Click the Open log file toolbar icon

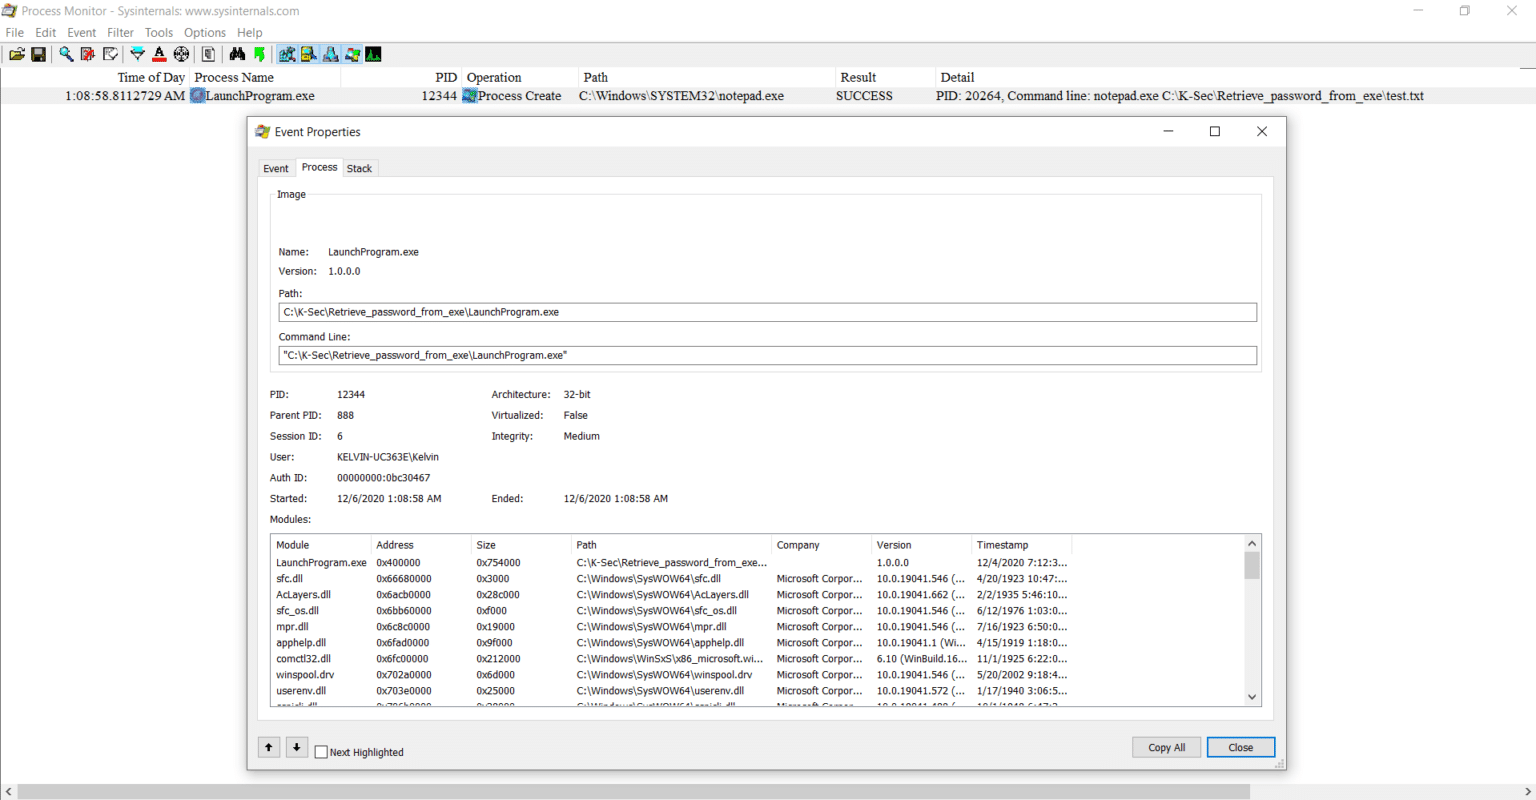17,54
